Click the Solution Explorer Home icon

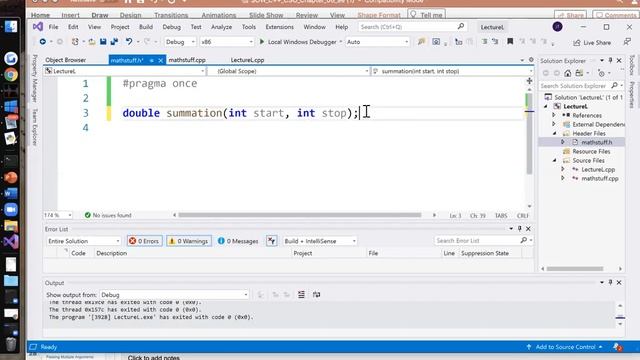click(567, 73)
